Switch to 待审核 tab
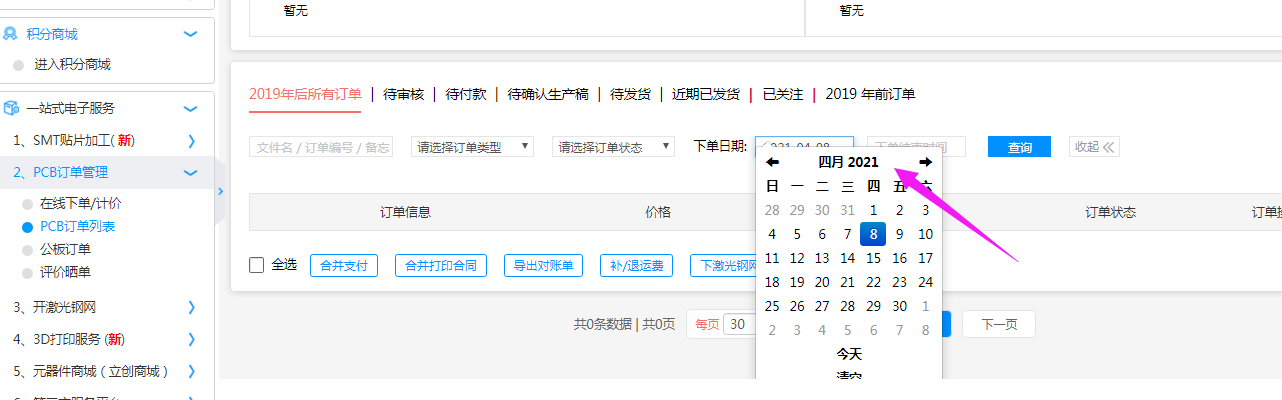This screenshot has width=1282, height=400. coord(403,94)
